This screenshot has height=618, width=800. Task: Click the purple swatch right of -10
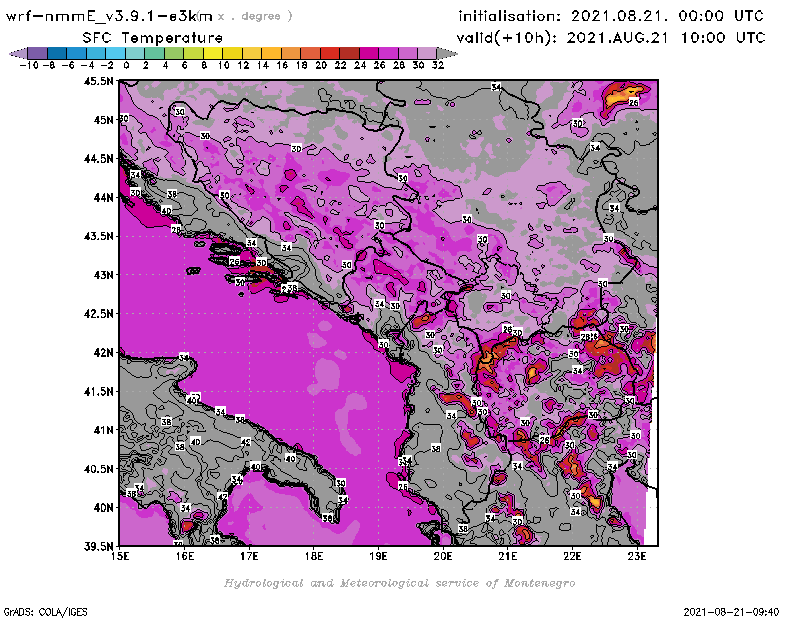click(x=37, y=52)
